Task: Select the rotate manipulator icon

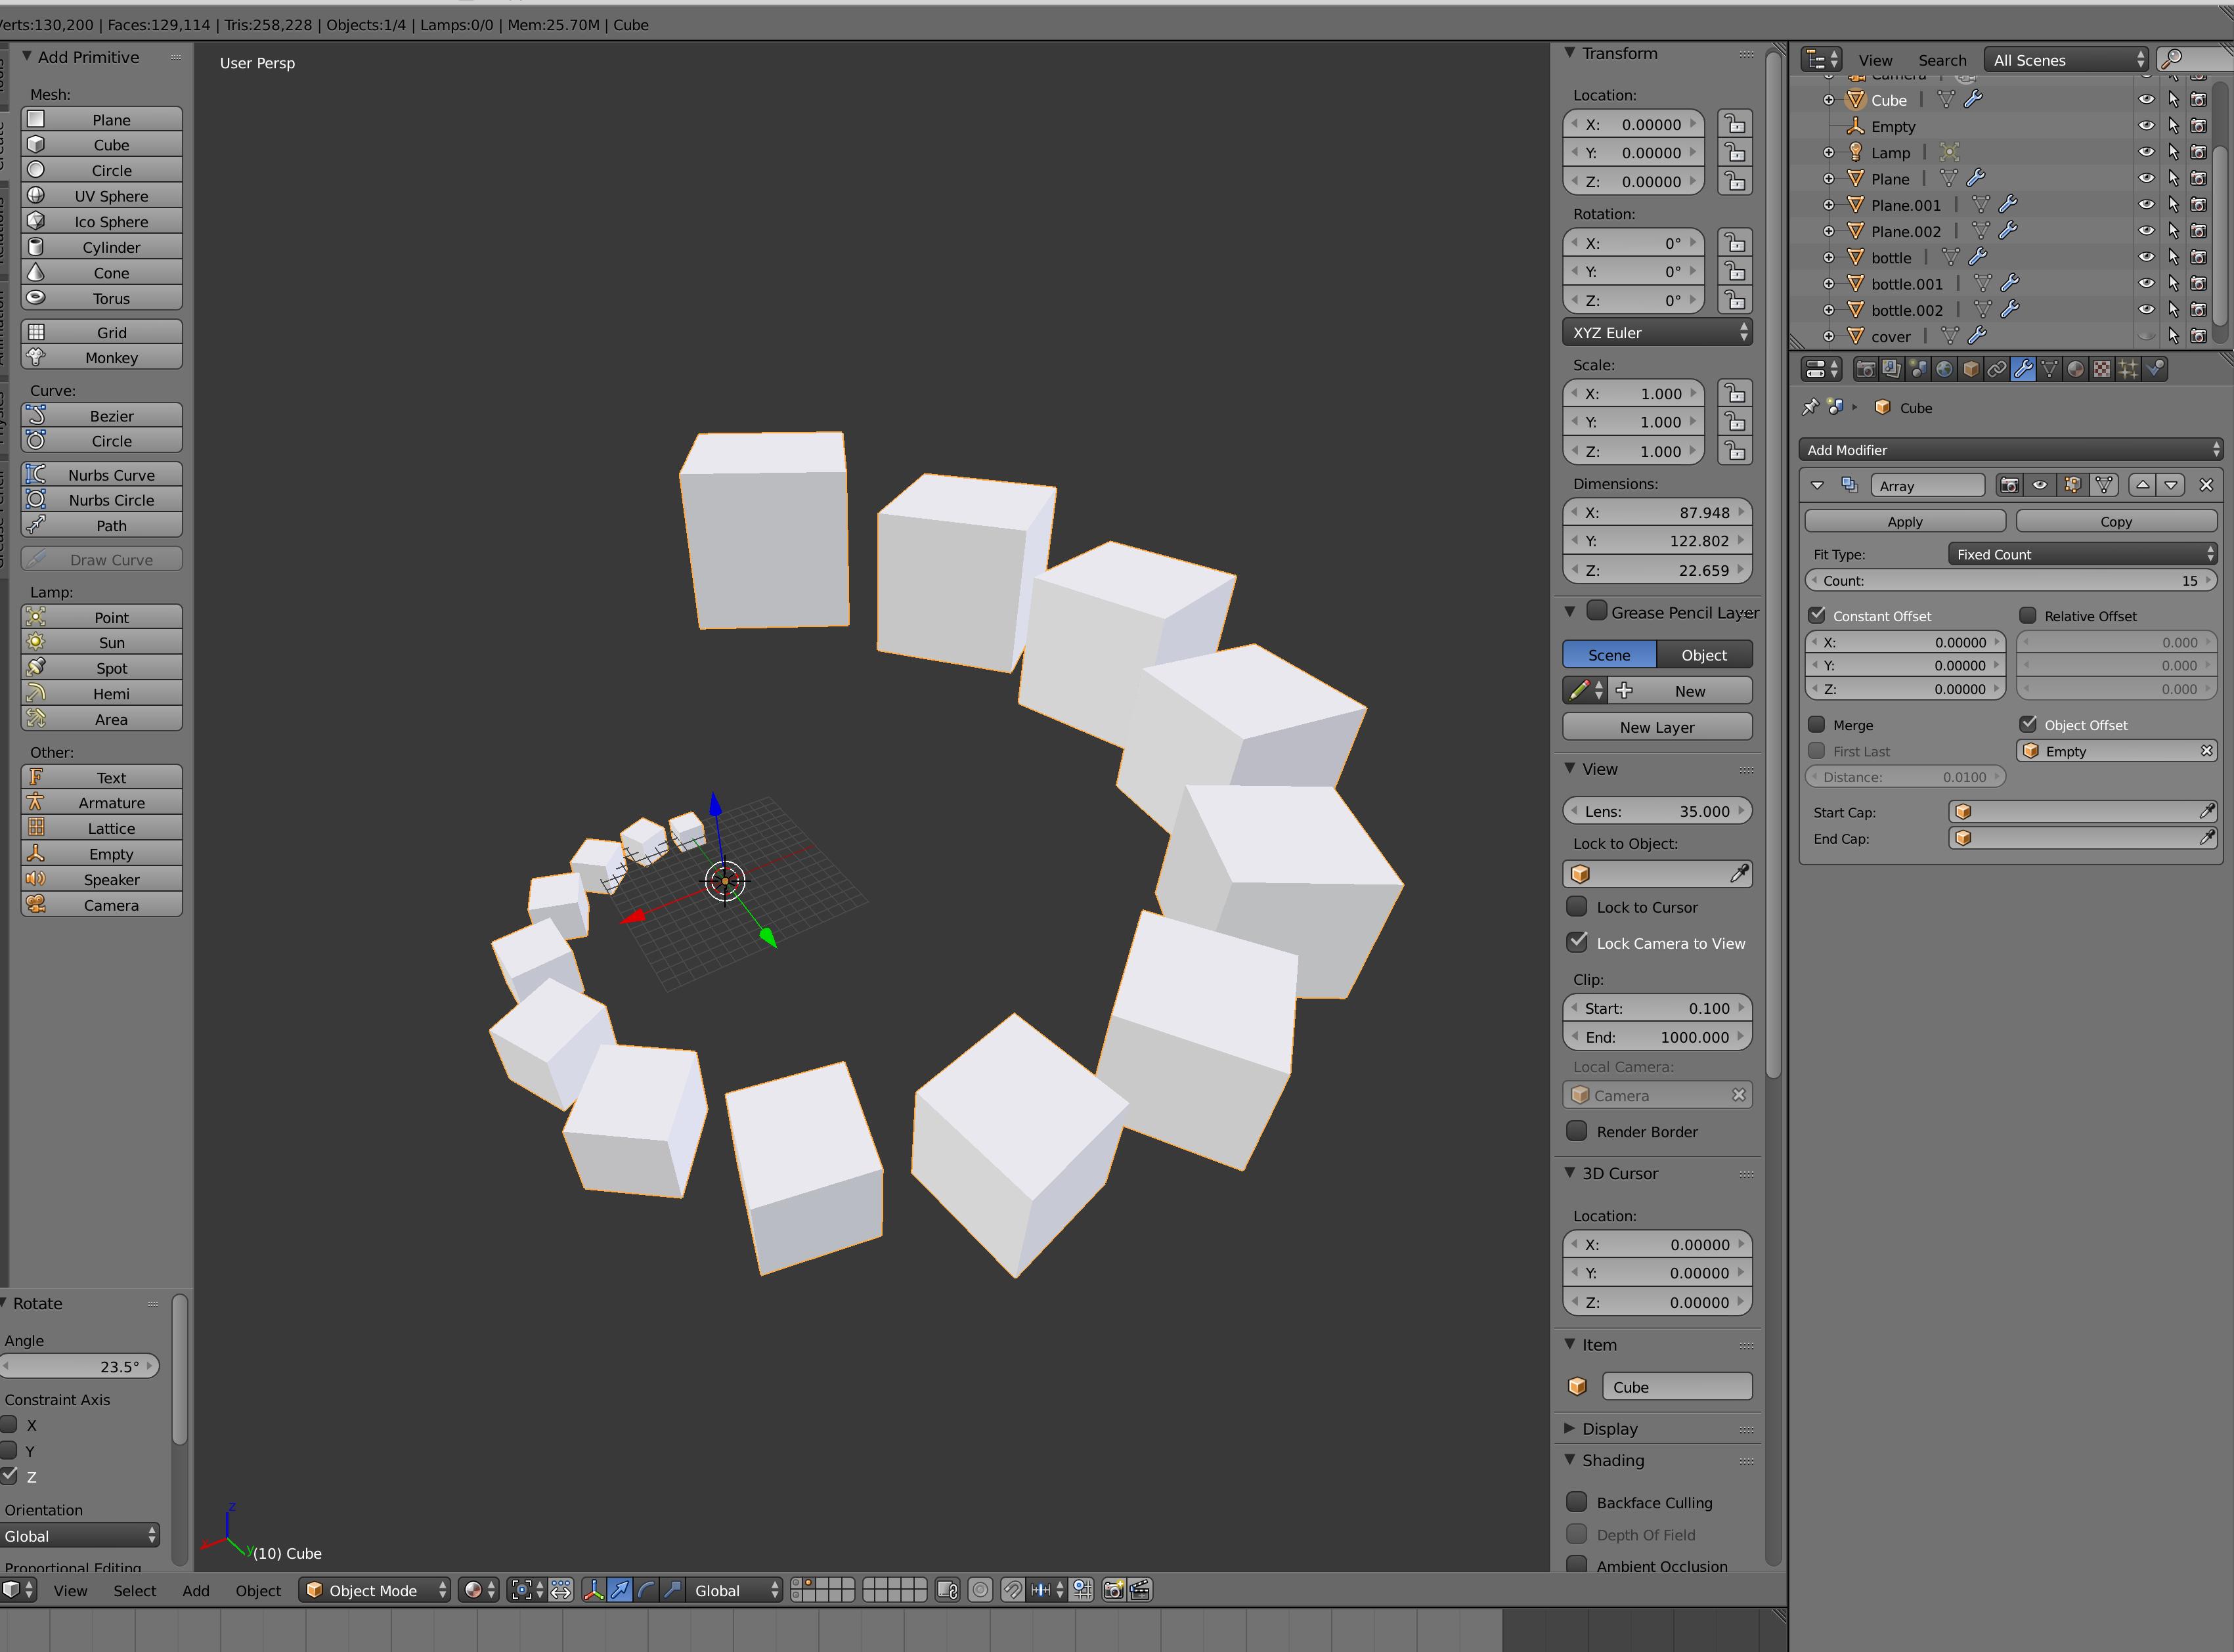Action: [646, 1590]
